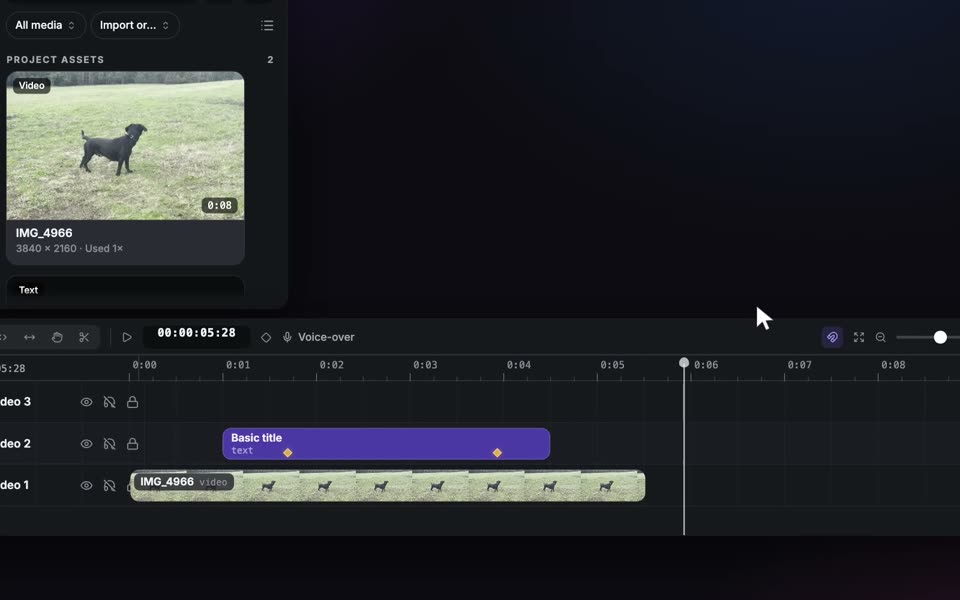Select the Basic title text clip
Screen dimensions: 960x600
click(x=386, y=444)
